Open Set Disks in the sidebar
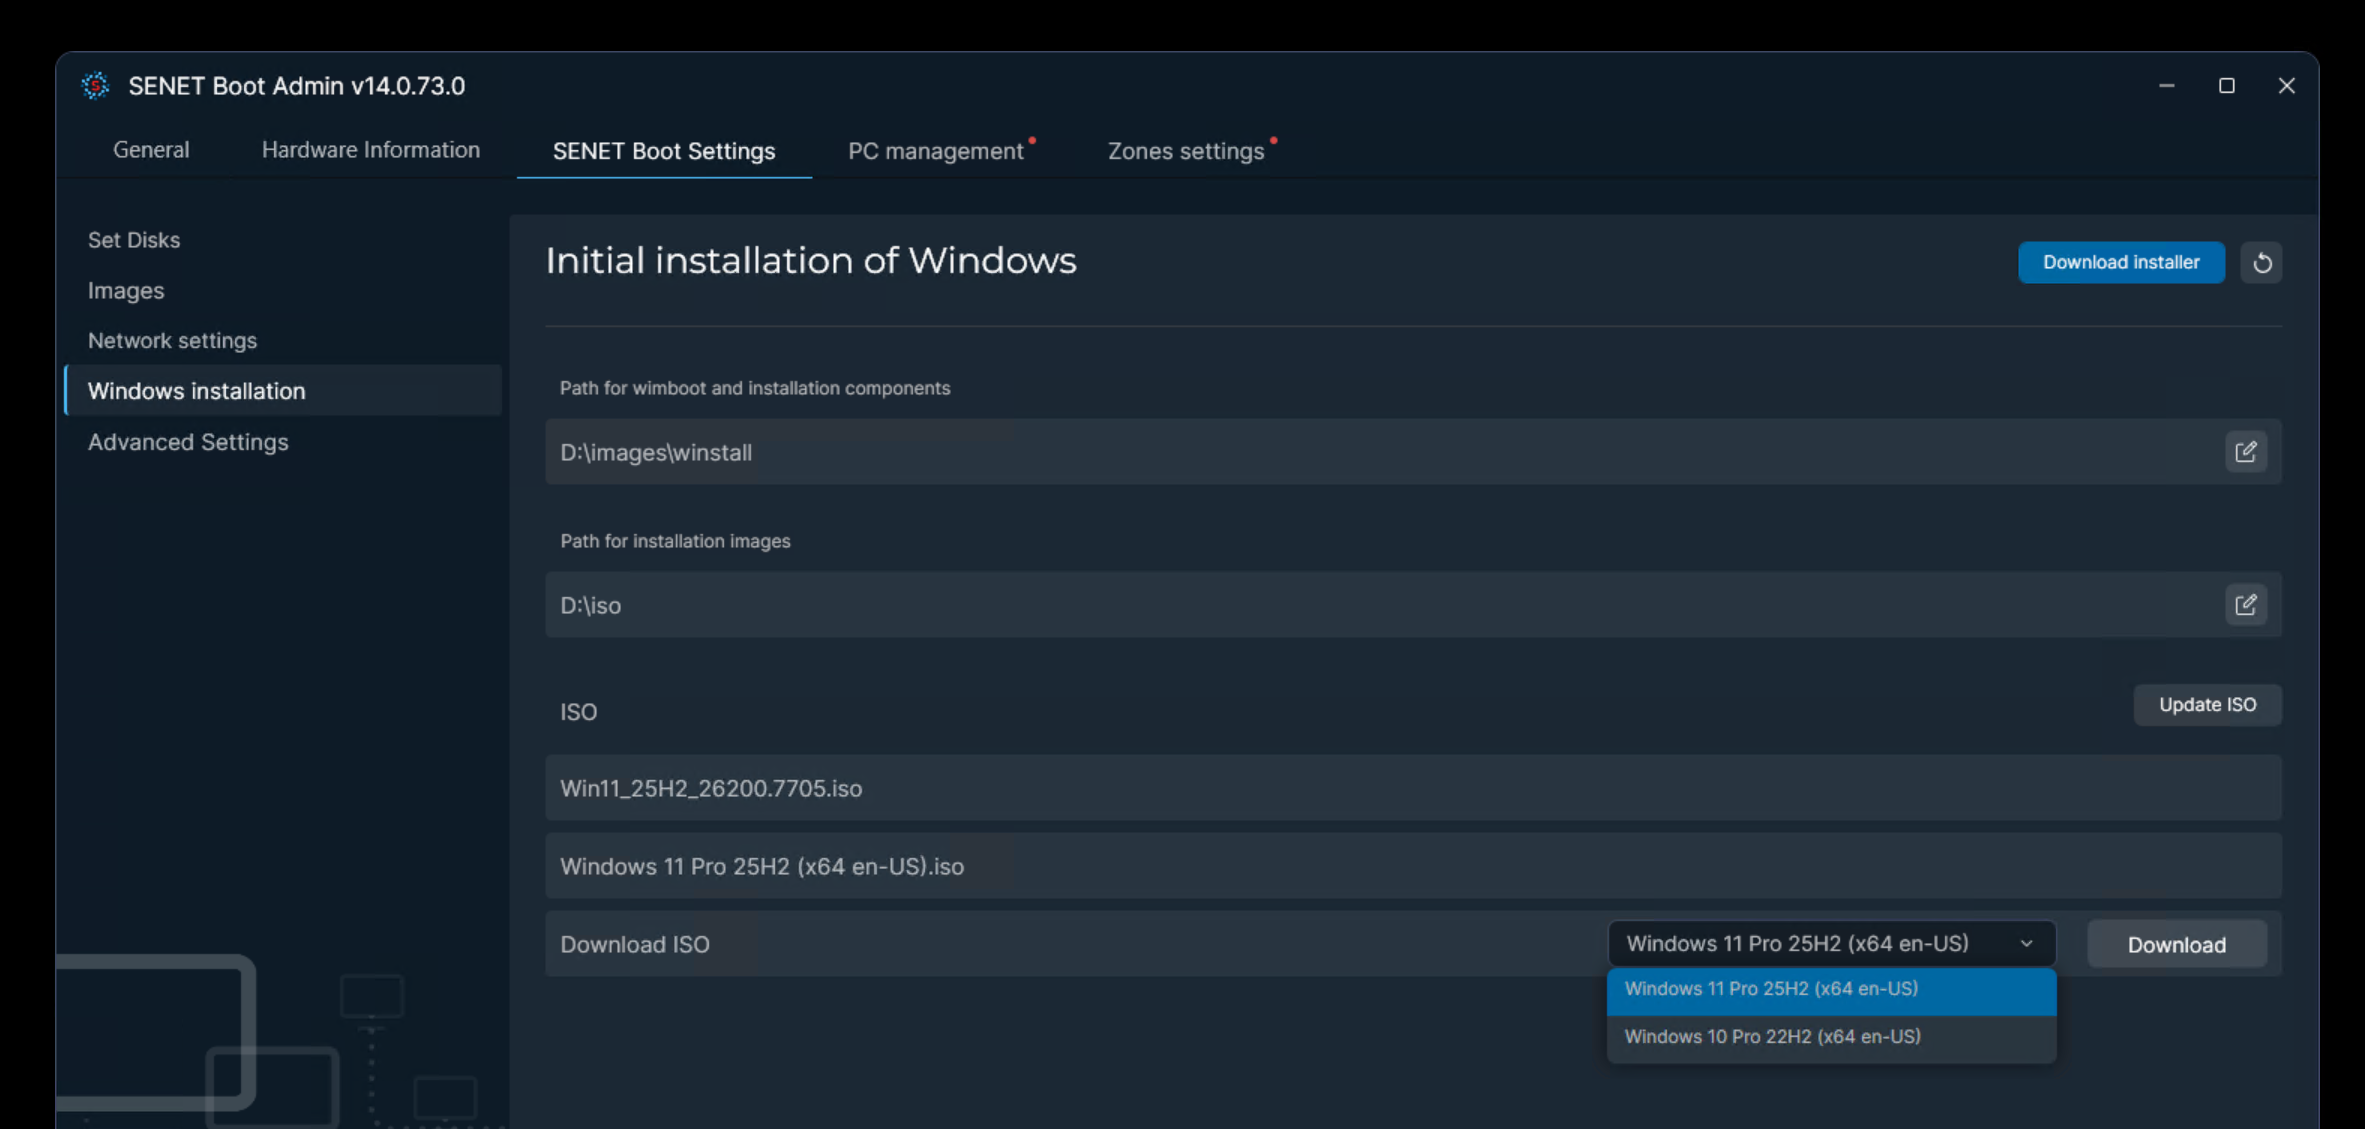The width and height of the screenshot is (2365, 1129). tap(134, 240)
